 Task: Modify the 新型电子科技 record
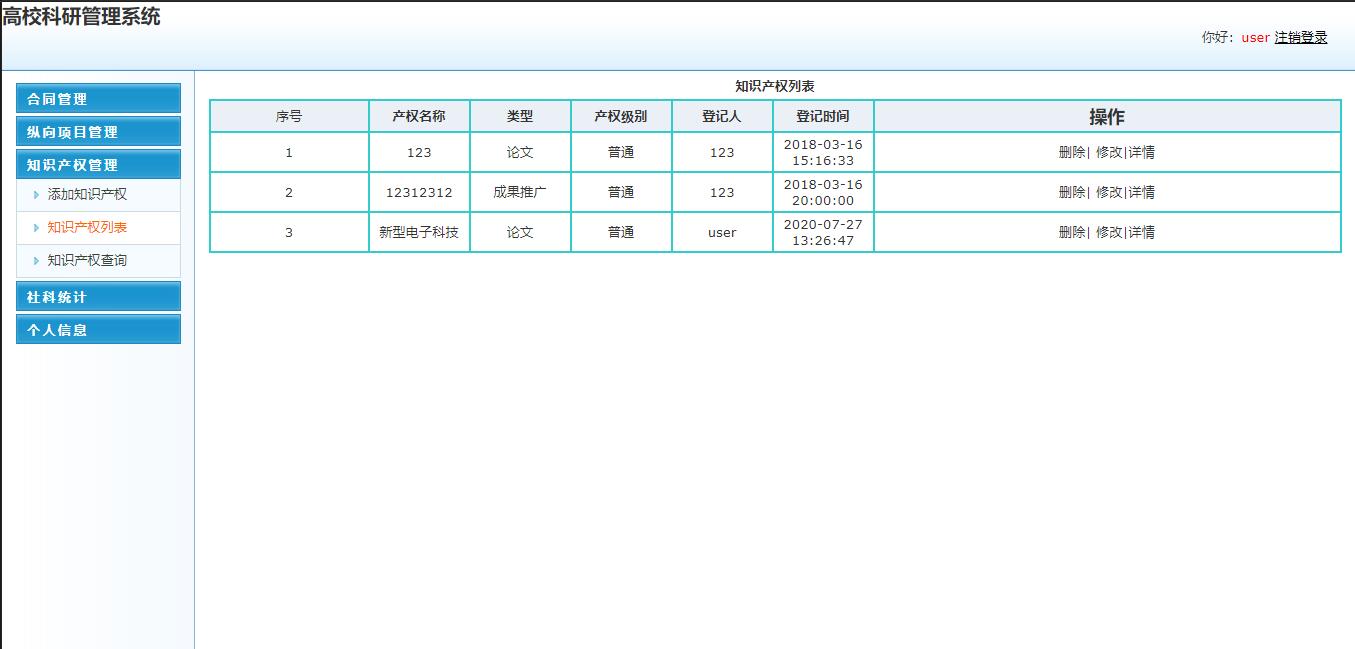pyautogui.click(x=1110, y=232)
